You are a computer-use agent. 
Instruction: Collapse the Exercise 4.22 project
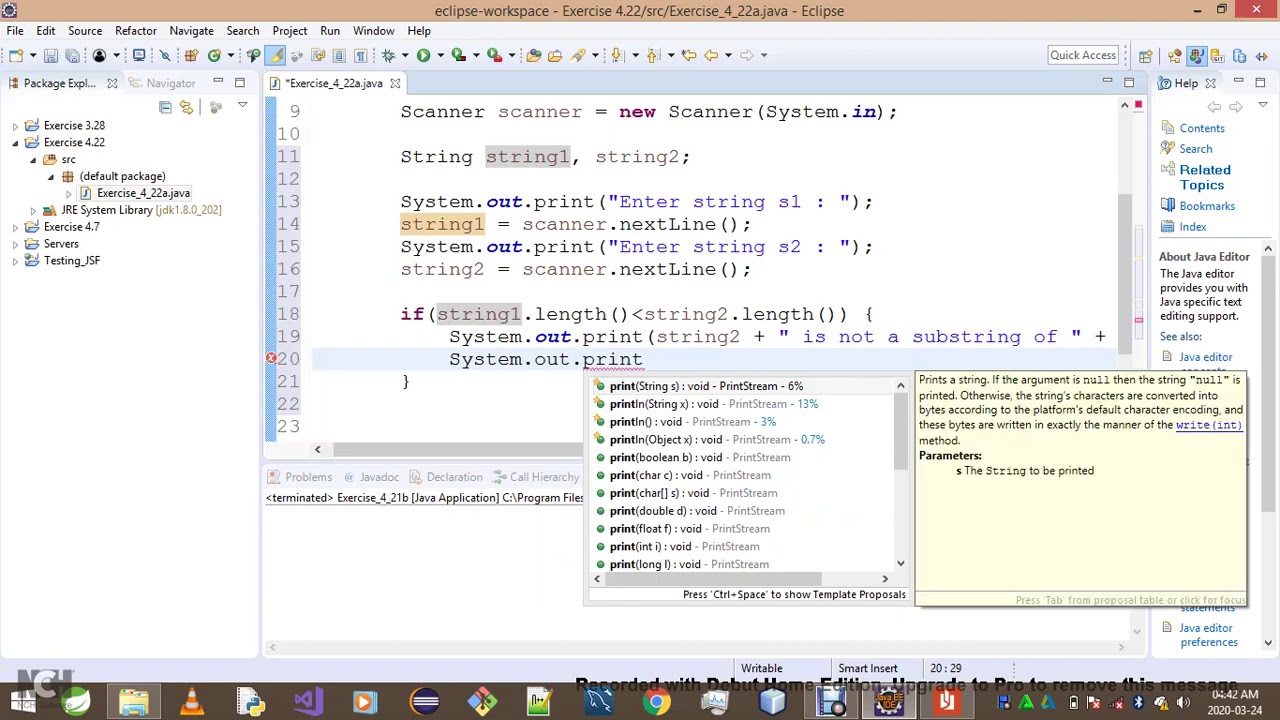coord(15,143)
